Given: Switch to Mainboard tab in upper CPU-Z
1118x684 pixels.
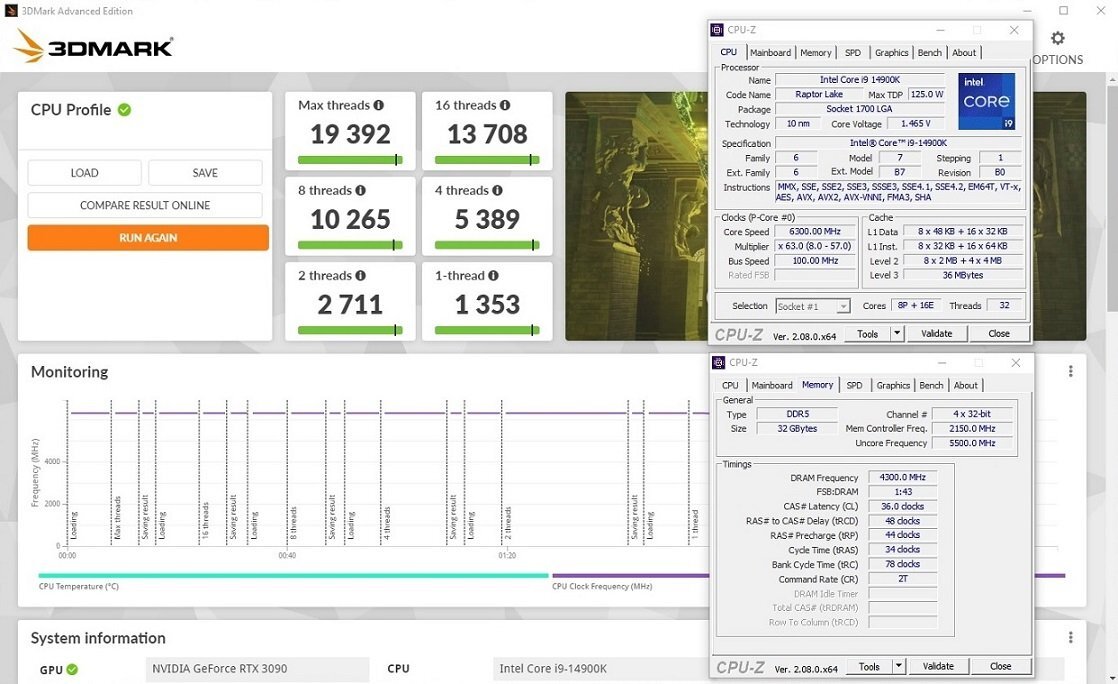Looking at the screenshot, I should tap(770, 53).
